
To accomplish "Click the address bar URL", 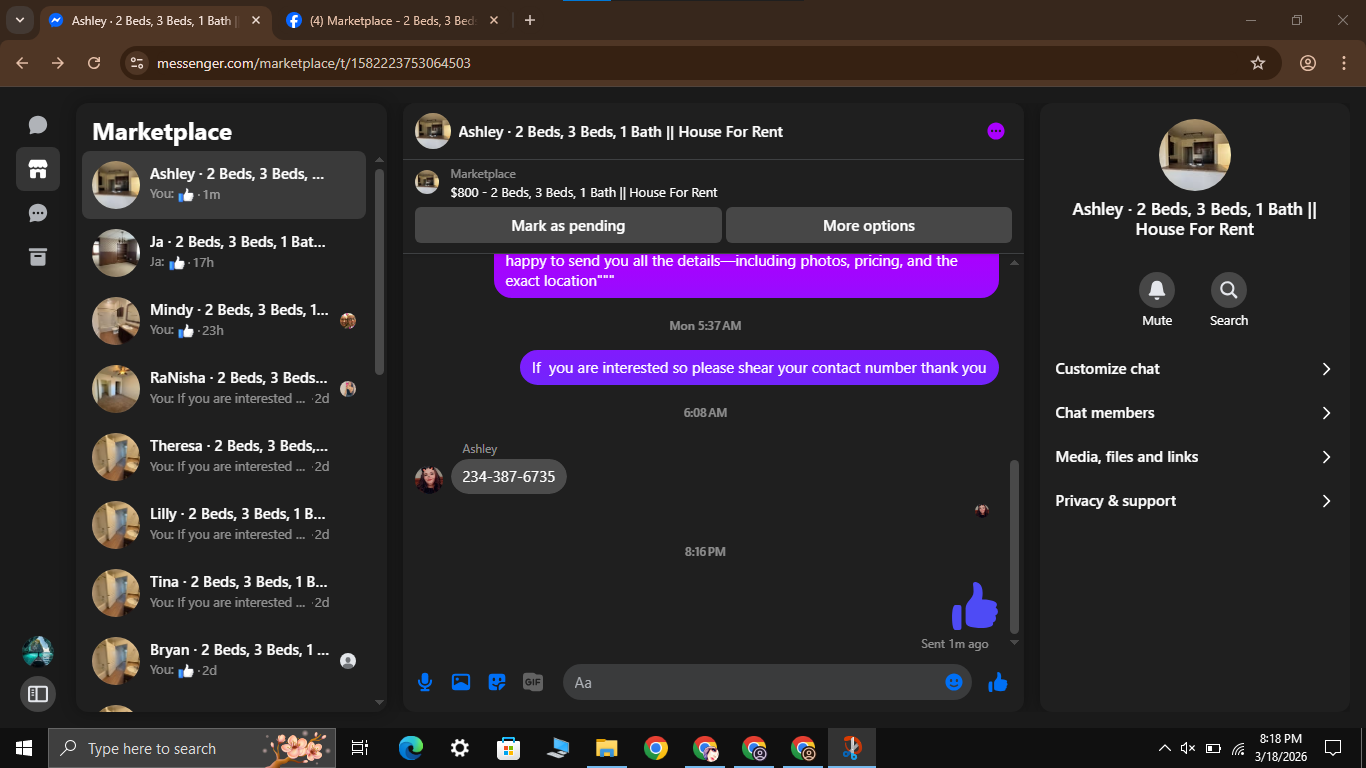I will pyautogui.click(x=314, y=63).
